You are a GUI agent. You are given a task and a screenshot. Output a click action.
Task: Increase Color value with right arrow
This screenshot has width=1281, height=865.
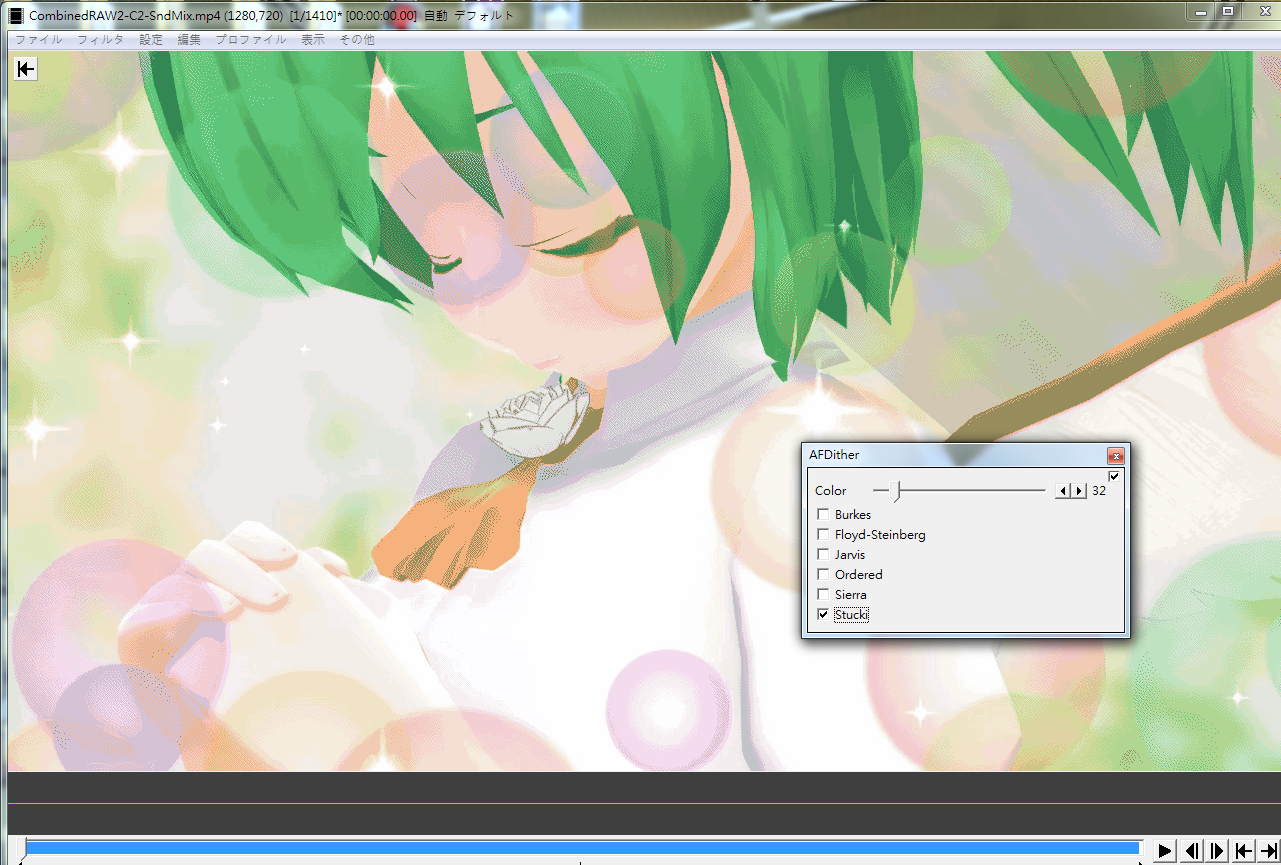tap(1078, 490)
